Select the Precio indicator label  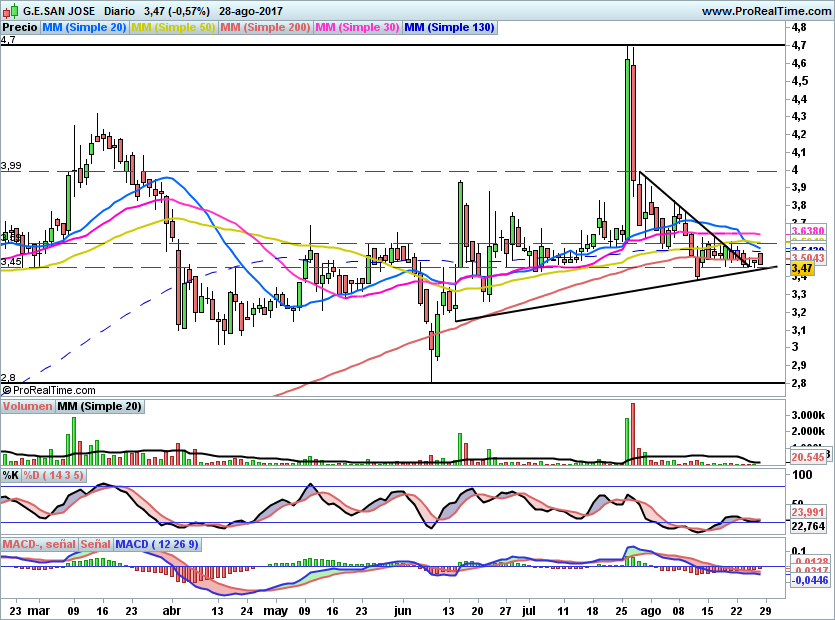pyautogui.click(x=20, y=28)
